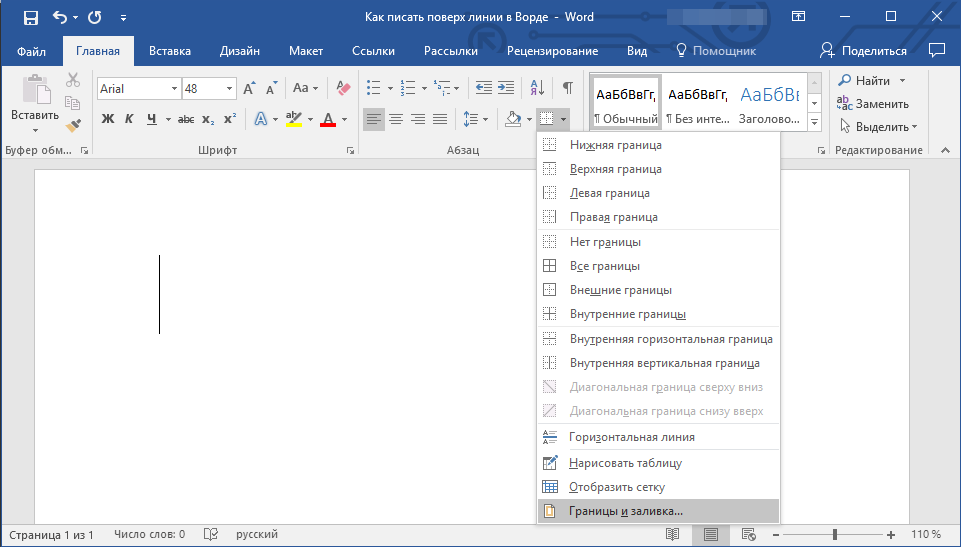Switch to the Вставка ribbon tab
Screen dimensions: 961x547
coord(170,51)
